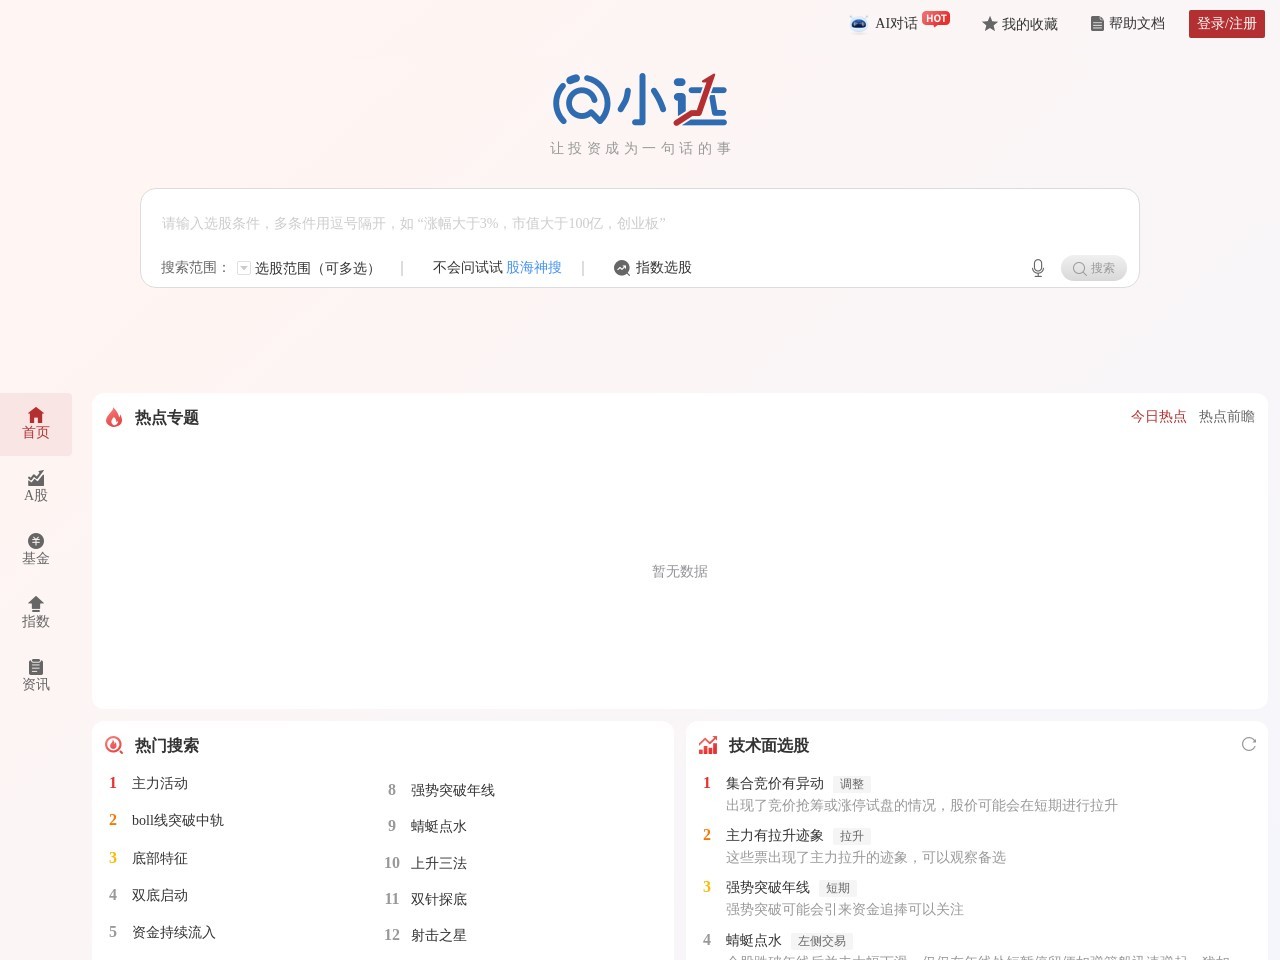Refresh the 技术面选股 list
The width and height of the screenshot is (1280, 960).
click(x=1248, y=744)
